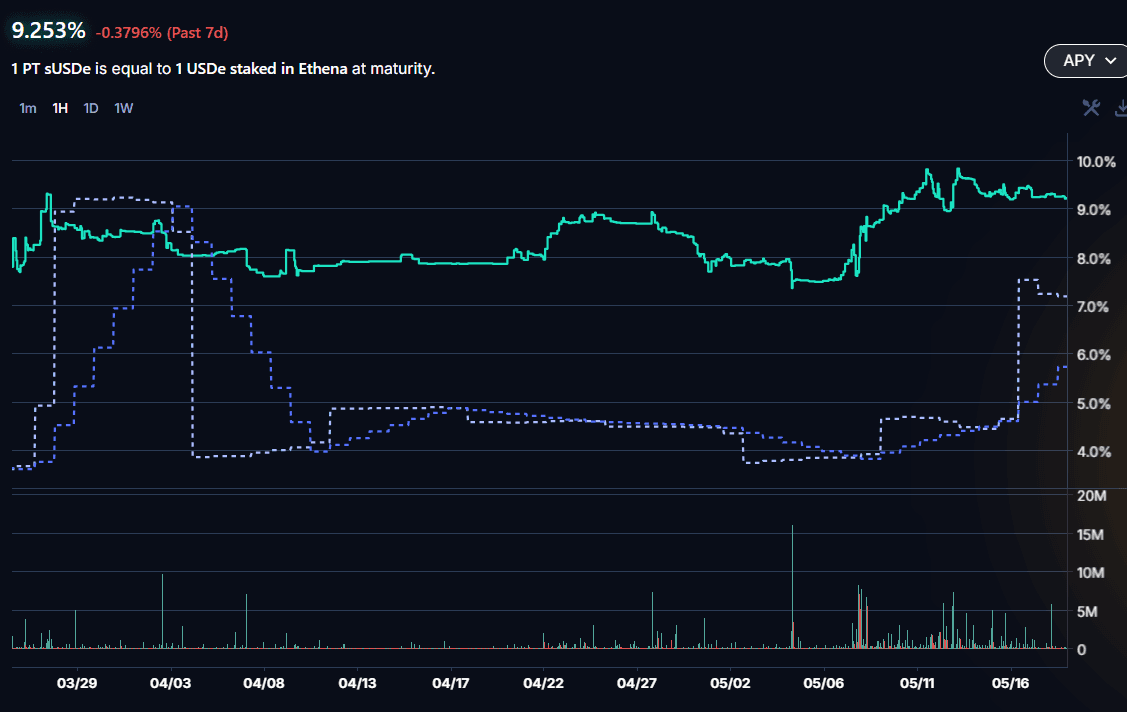This screenshot has width=1127, height=712.
Task: Click the 5.0% axis label
Action: point(1093,404)
